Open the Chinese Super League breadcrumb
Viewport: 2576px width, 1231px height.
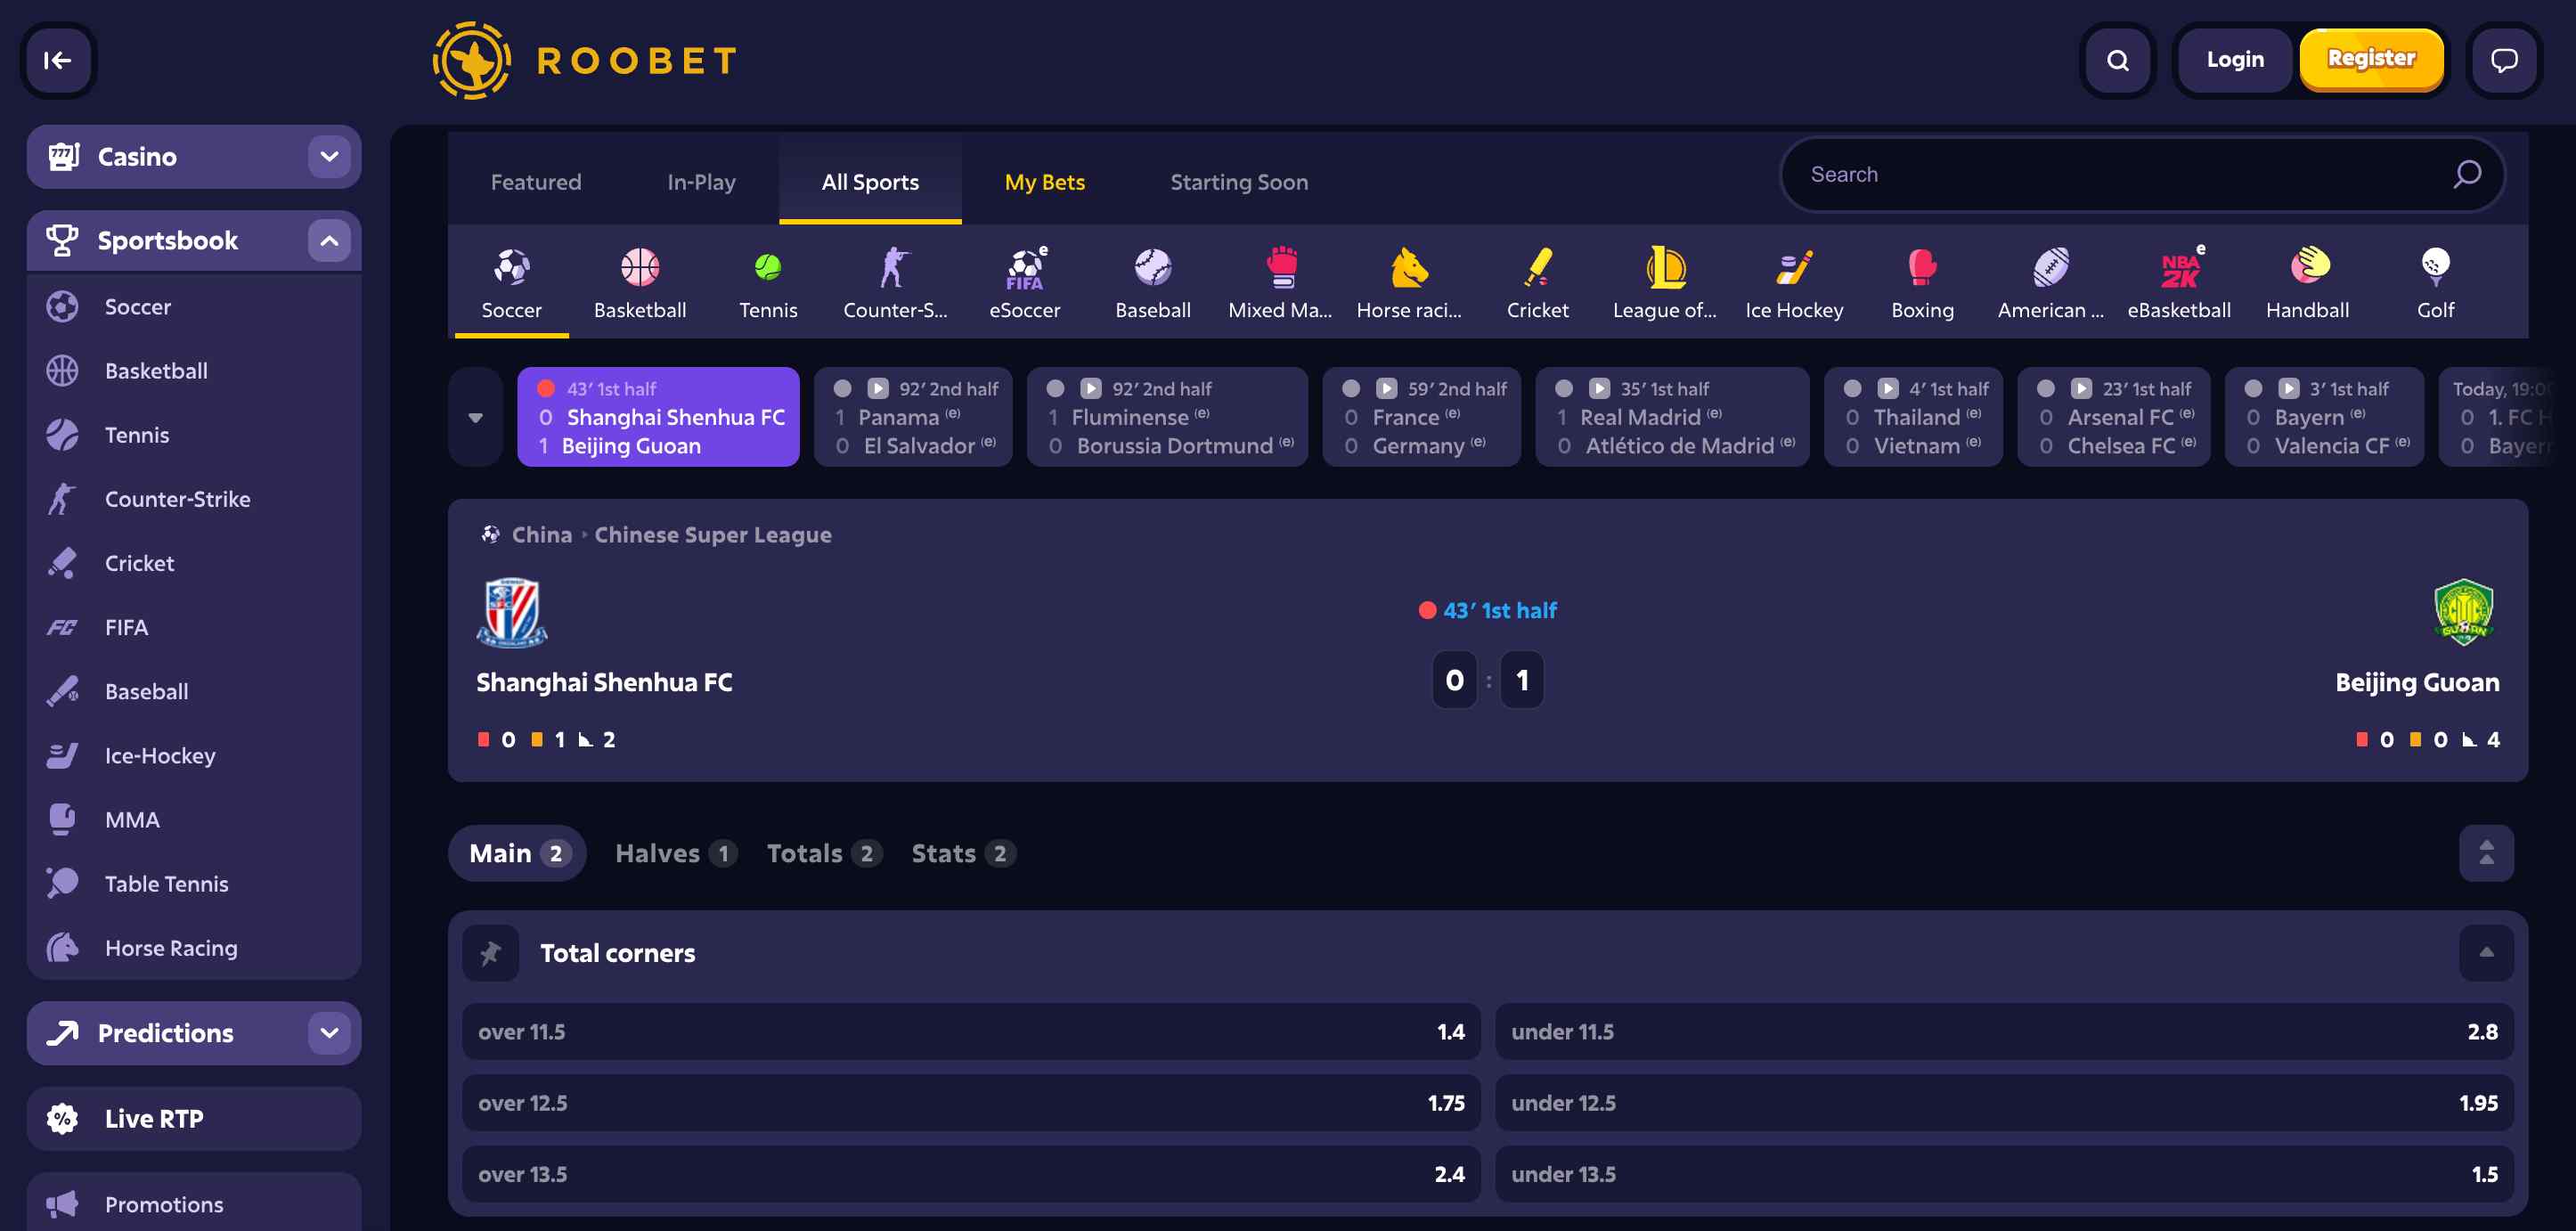point(713,535)
